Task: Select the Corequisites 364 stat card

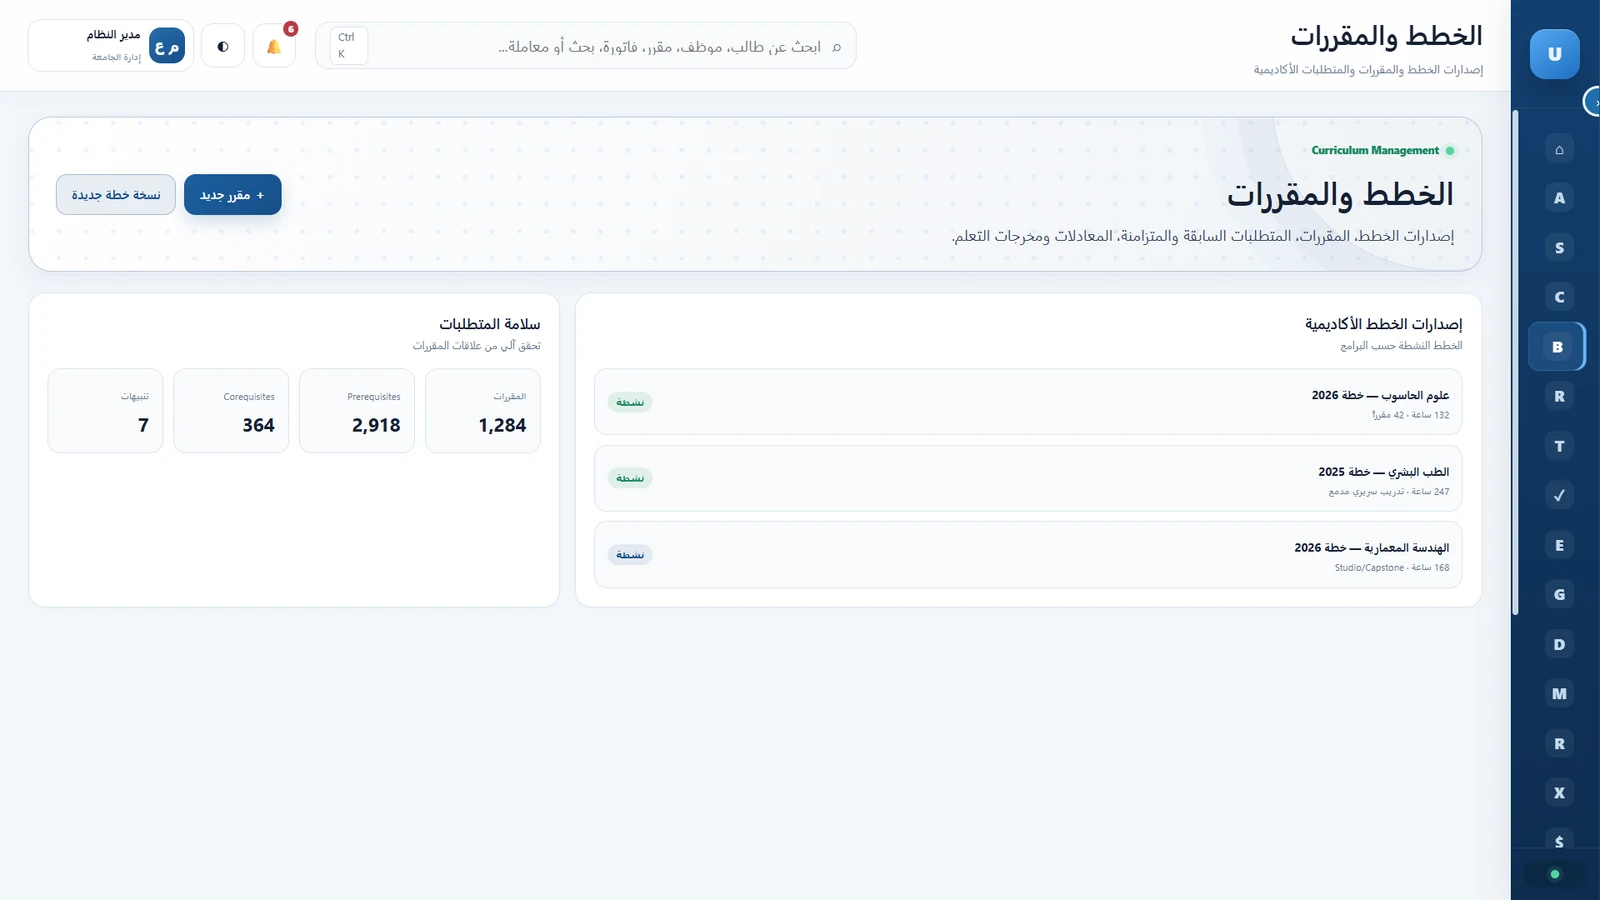Action: 231,411
